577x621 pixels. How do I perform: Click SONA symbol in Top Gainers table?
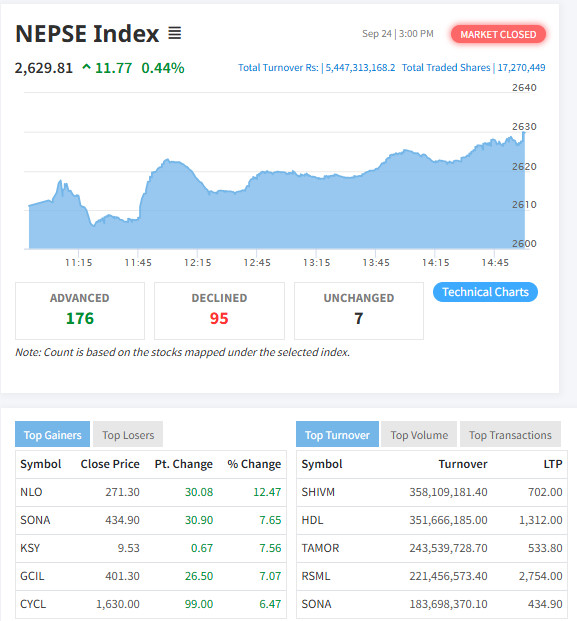click(35, 520)
